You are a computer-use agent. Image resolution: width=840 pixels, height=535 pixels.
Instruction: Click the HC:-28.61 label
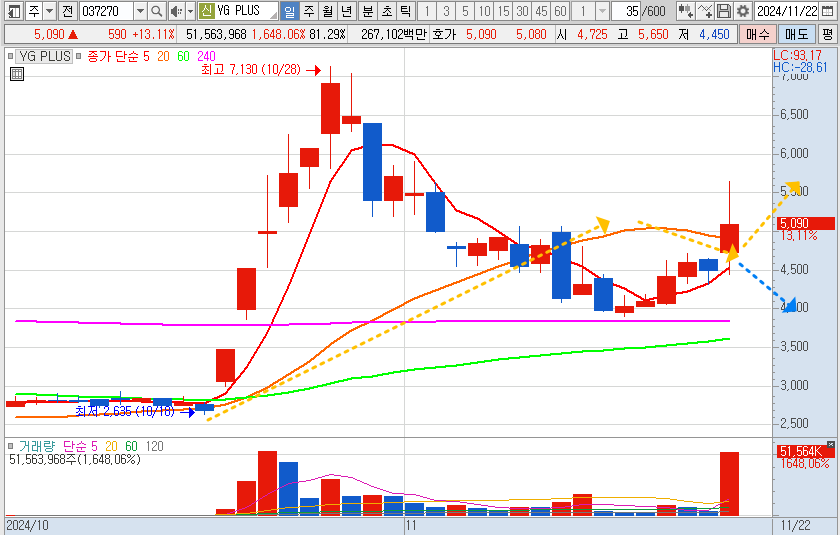[x=800, y=67]
